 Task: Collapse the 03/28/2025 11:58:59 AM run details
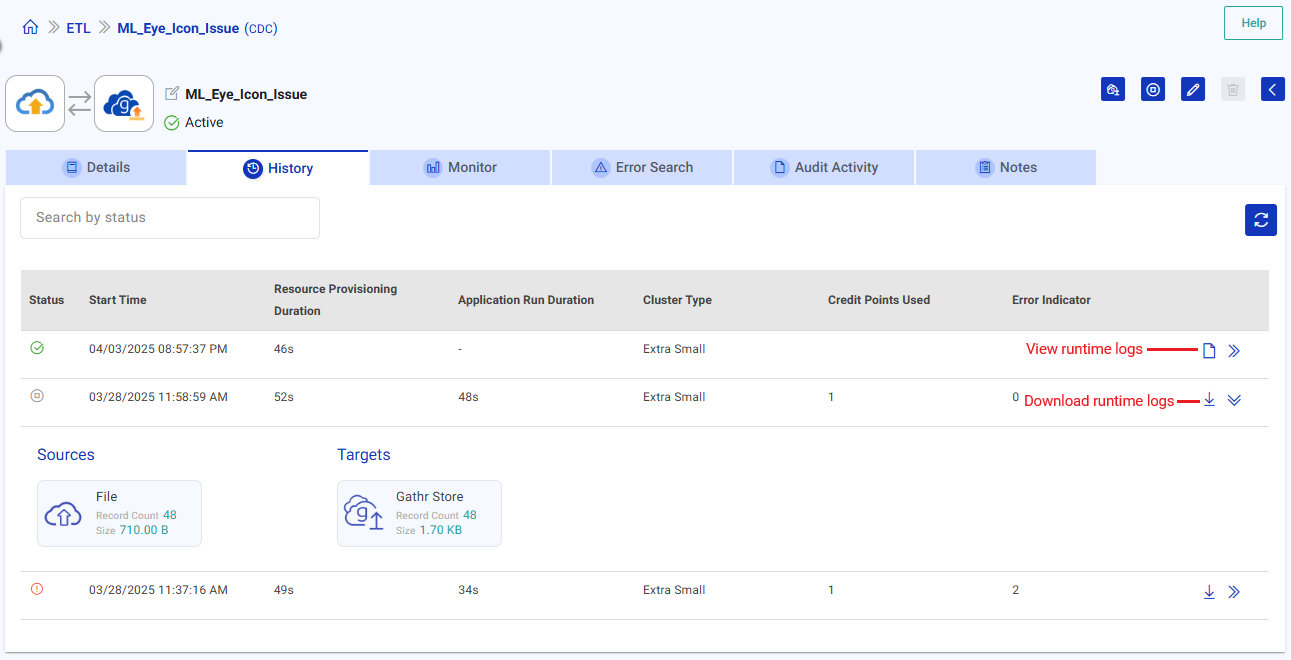tap(1234, 400)
